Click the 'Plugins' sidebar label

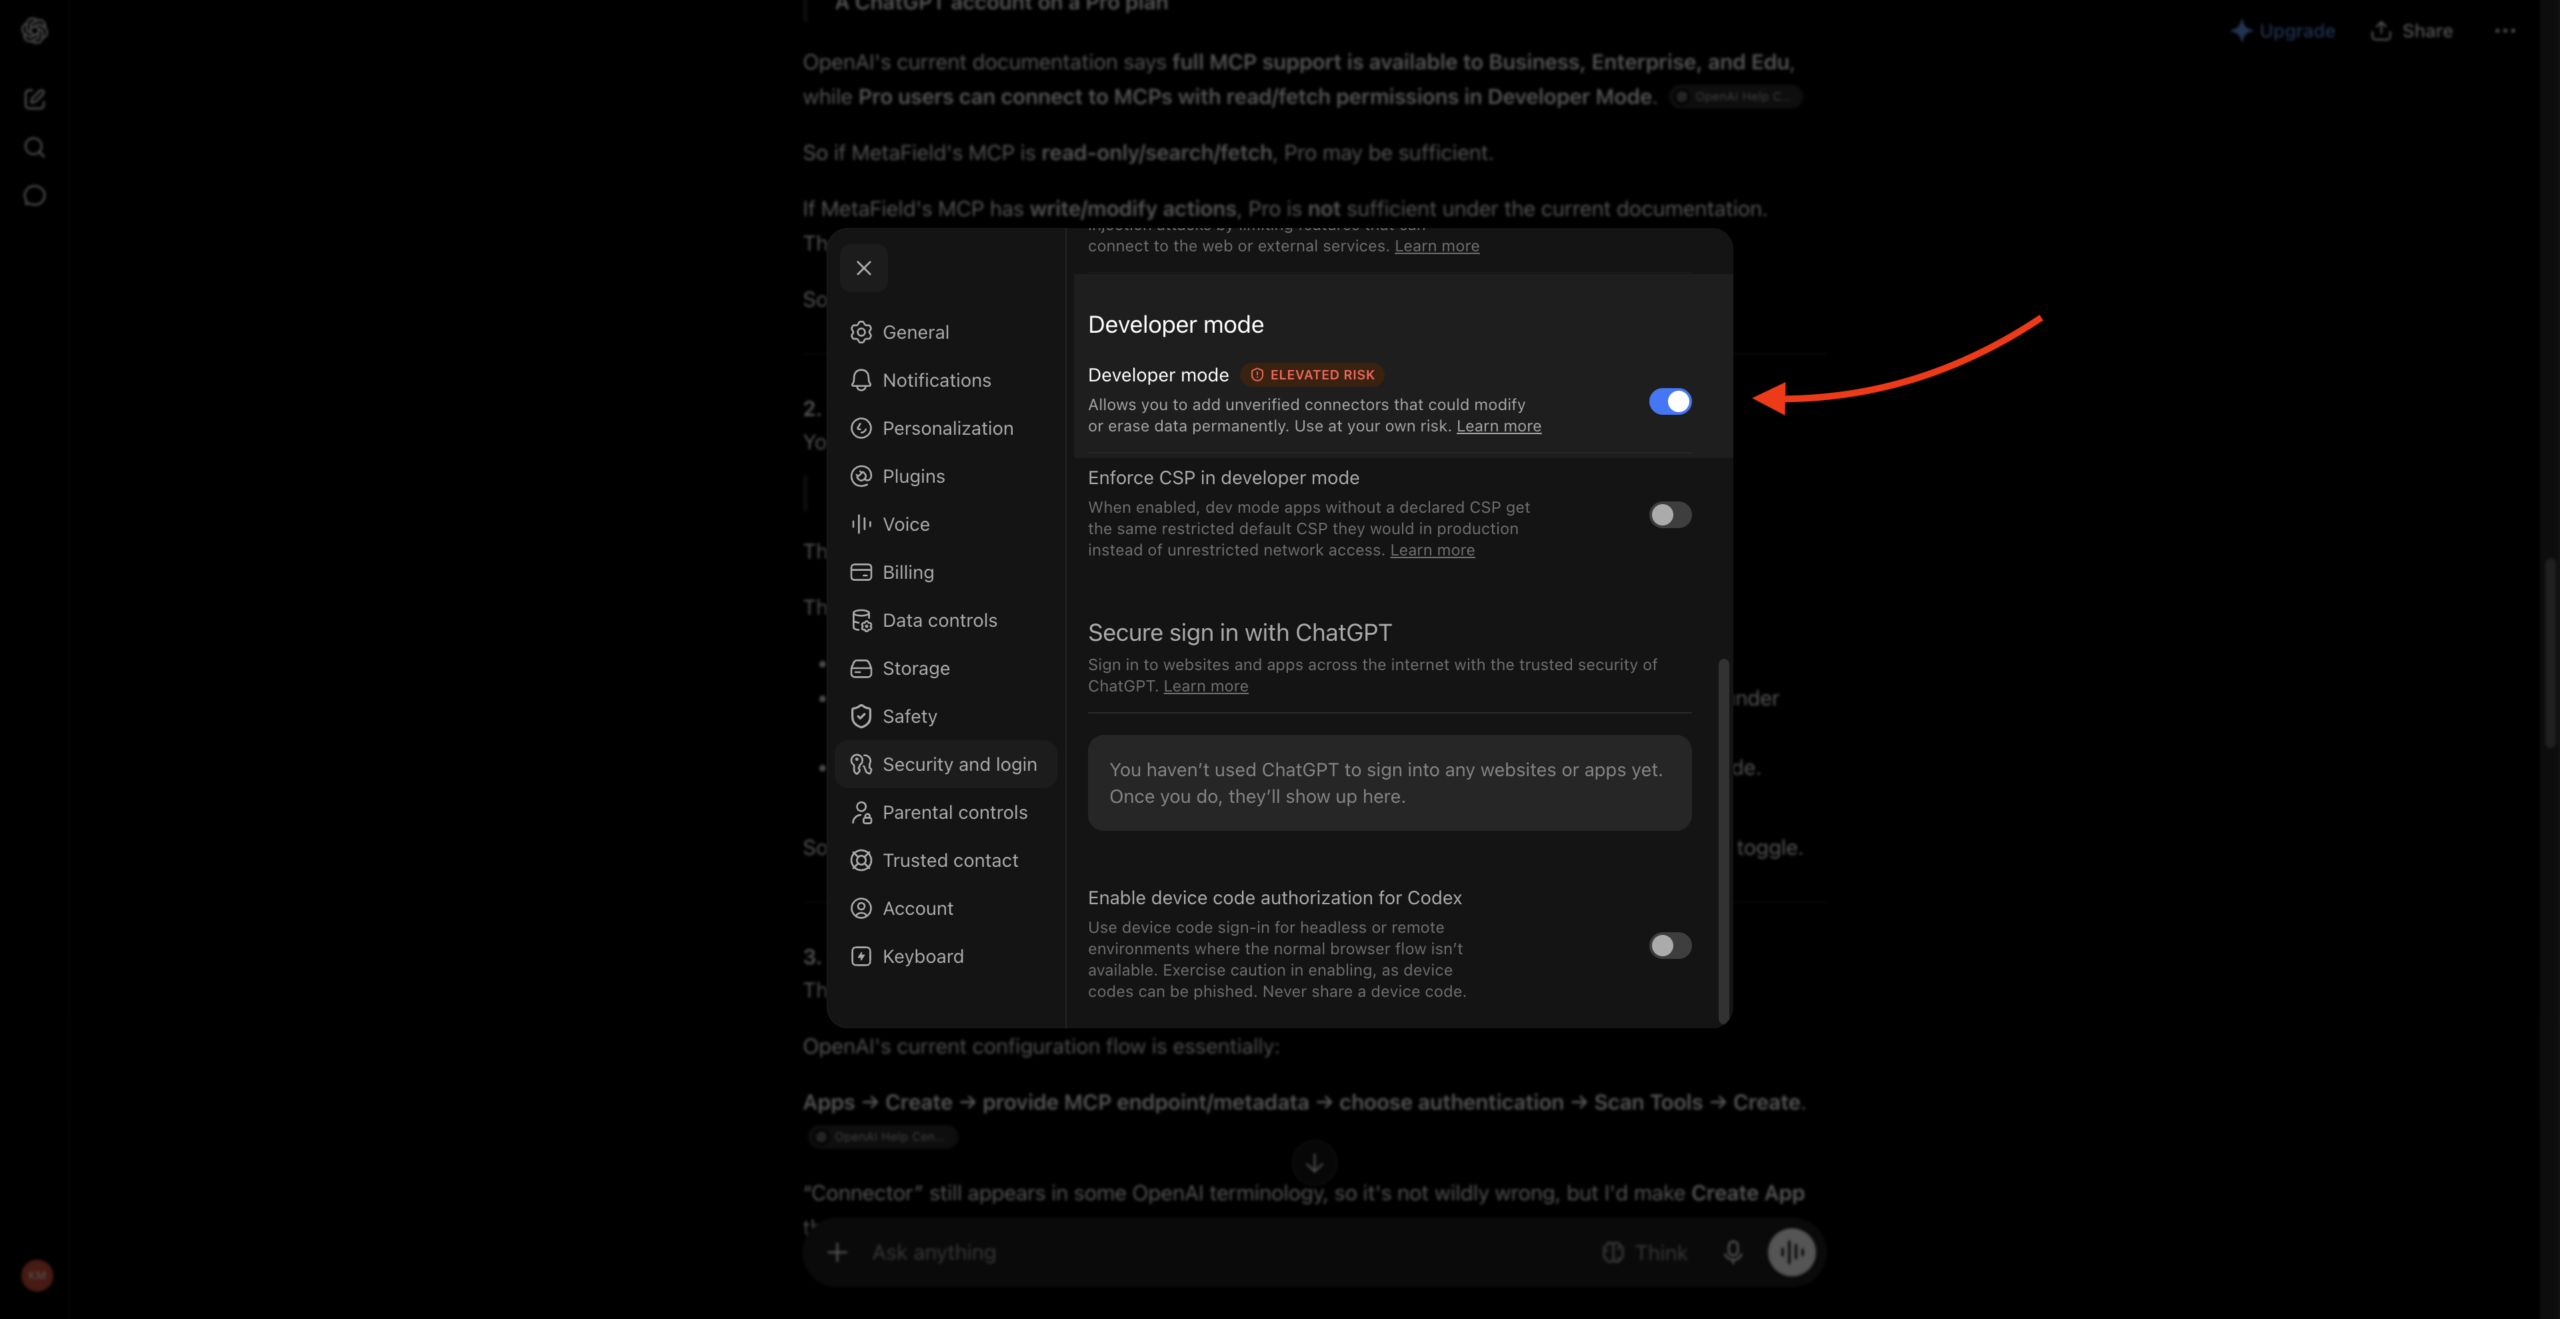[913, 476]
